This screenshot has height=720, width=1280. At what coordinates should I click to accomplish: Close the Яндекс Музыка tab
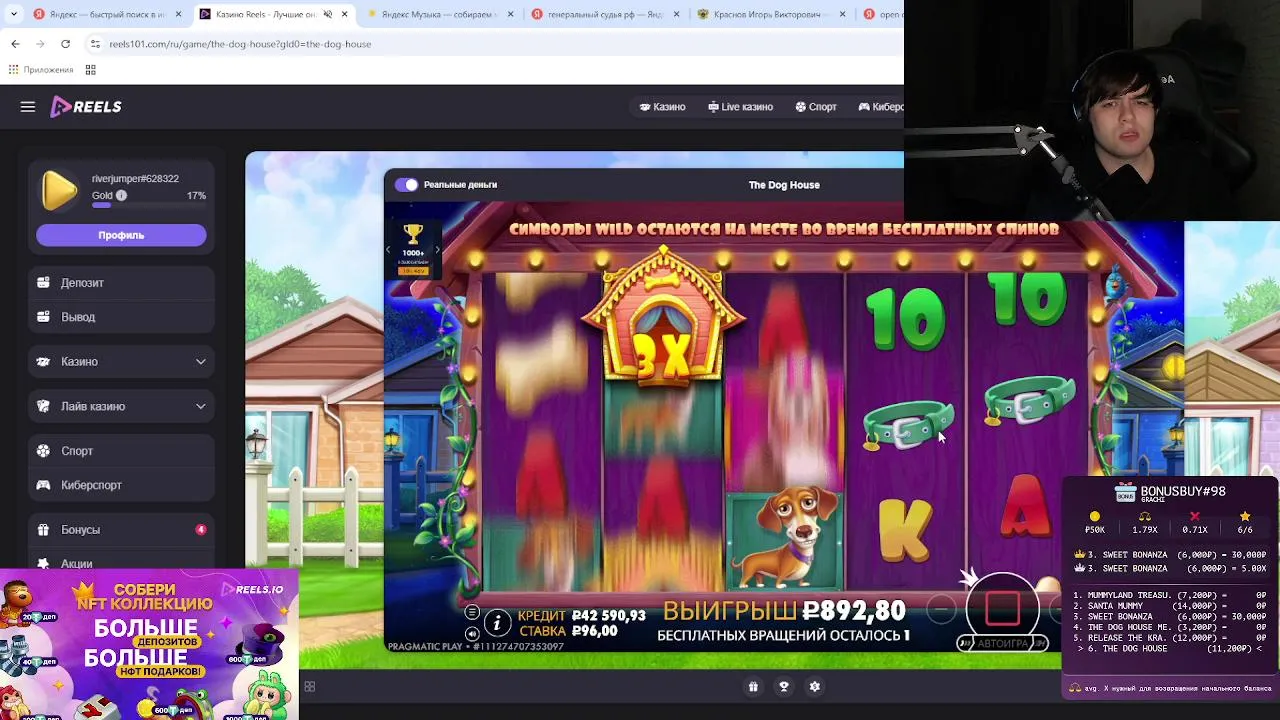(x=510, y=14)
